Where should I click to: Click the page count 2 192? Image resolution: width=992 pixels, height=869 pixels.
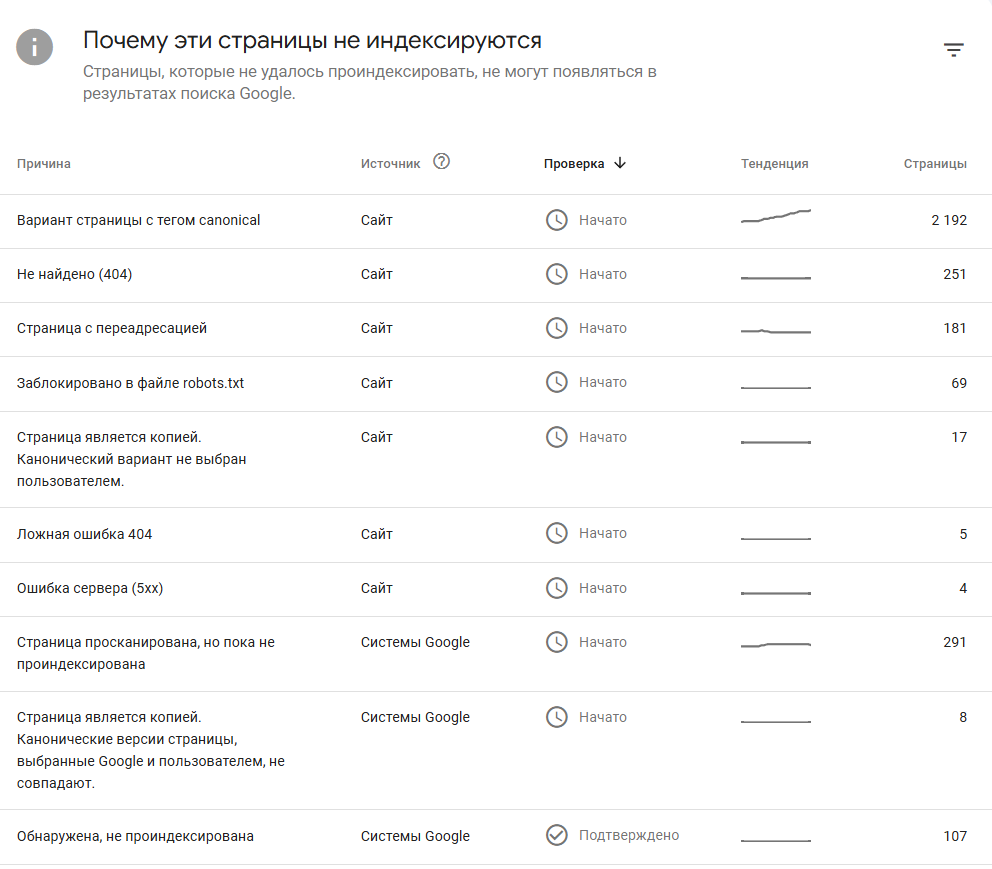[949, 220]
